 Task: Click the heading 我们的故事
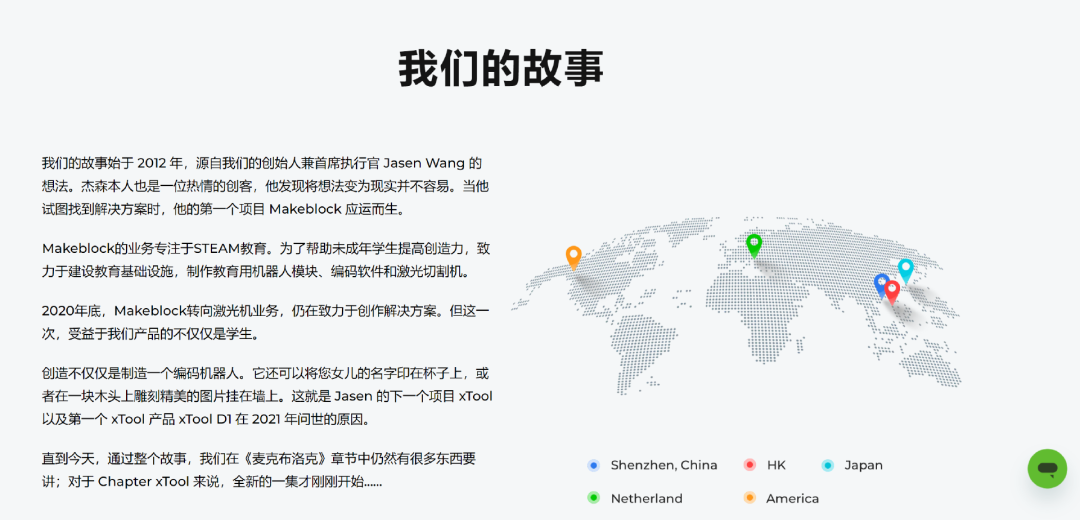501,68
